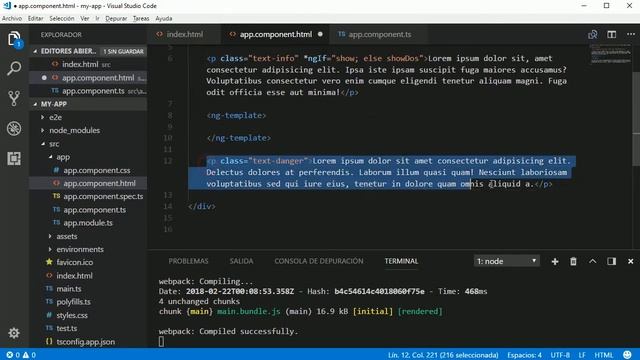Open the 1: node terminal dropdown
This screenshot has width=640, height=360.
[507, 261]
